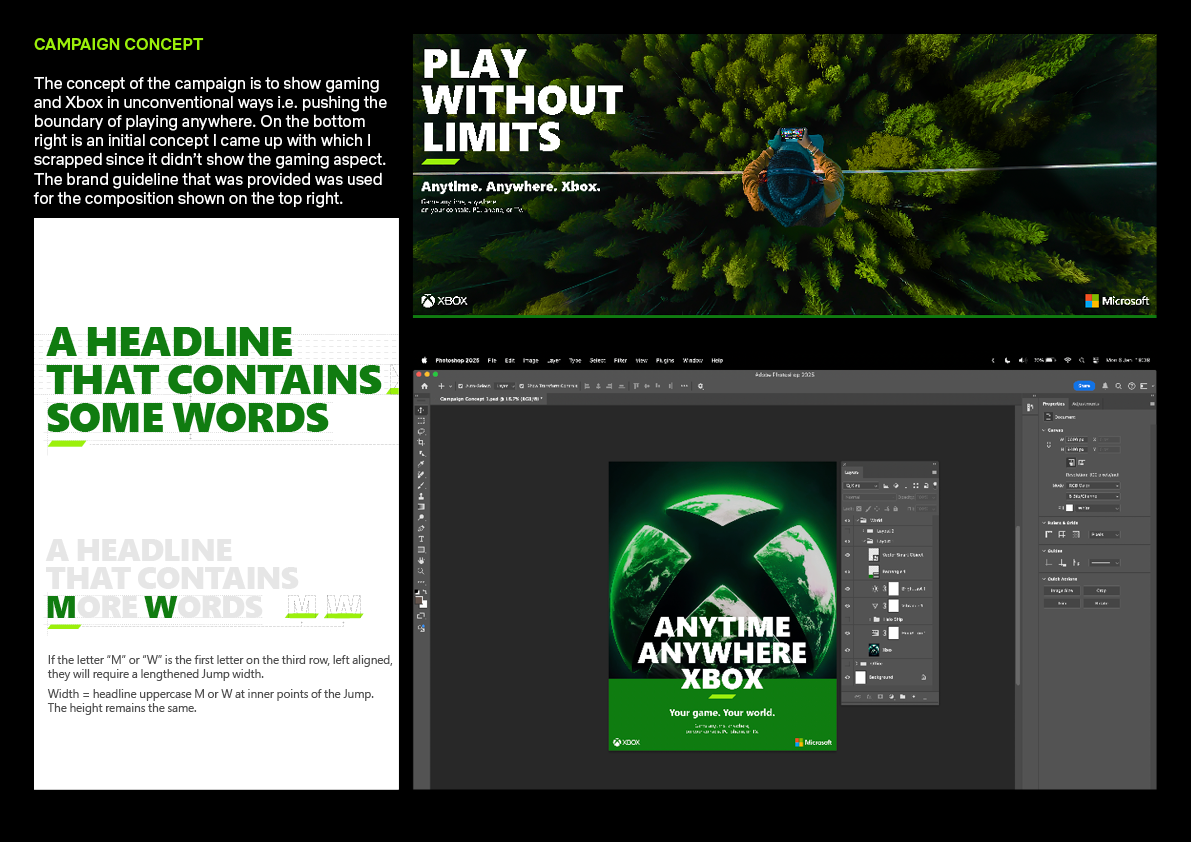This screenshot has width=1191, height=842.
Task: Hide the Vector Smart Object layer
Action: click(x=847, y=555)
